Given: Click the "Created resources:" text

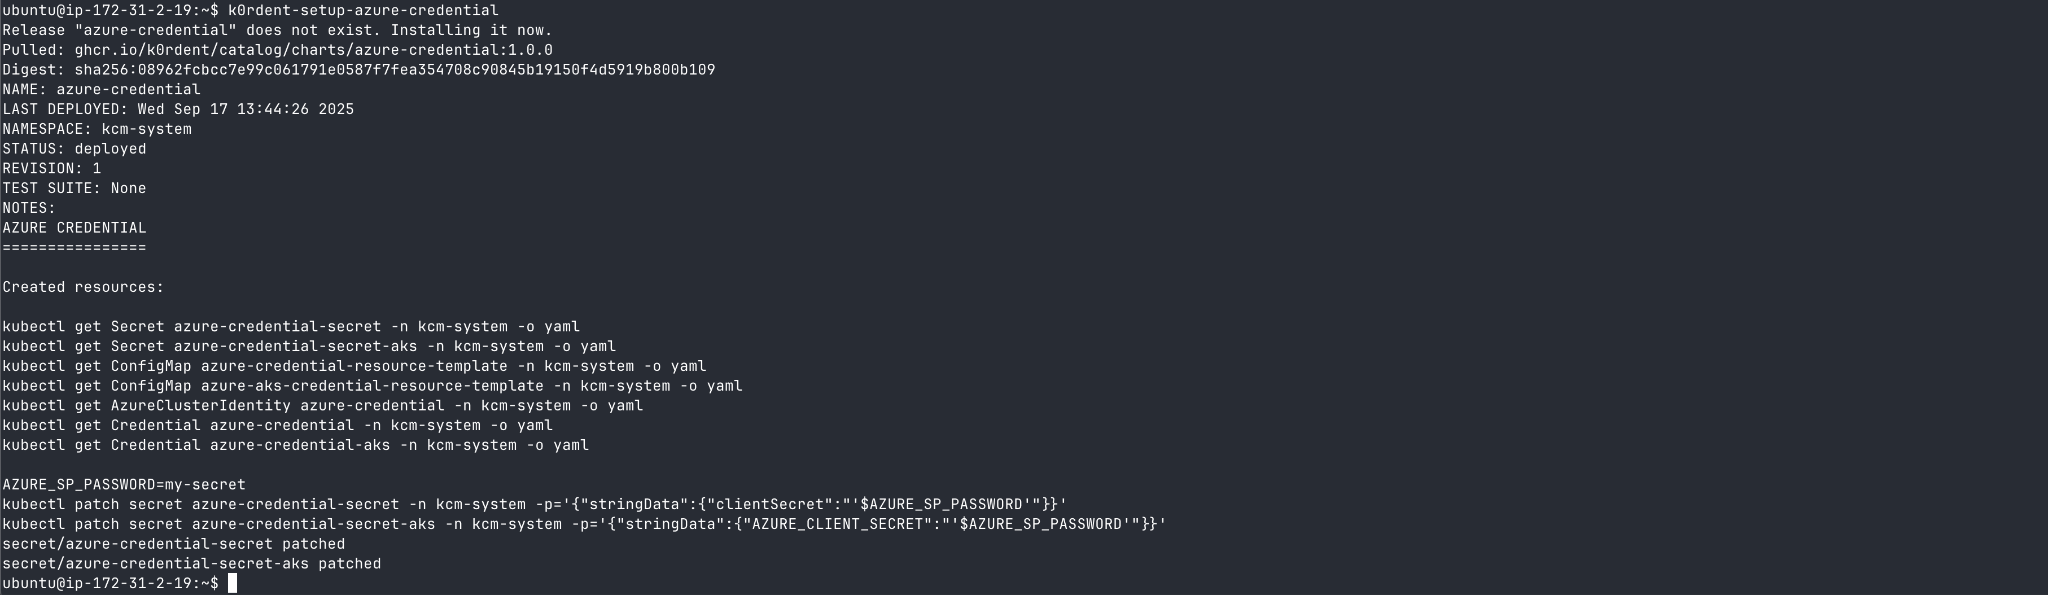Looking at the screenshot, I should click(83, 287).
